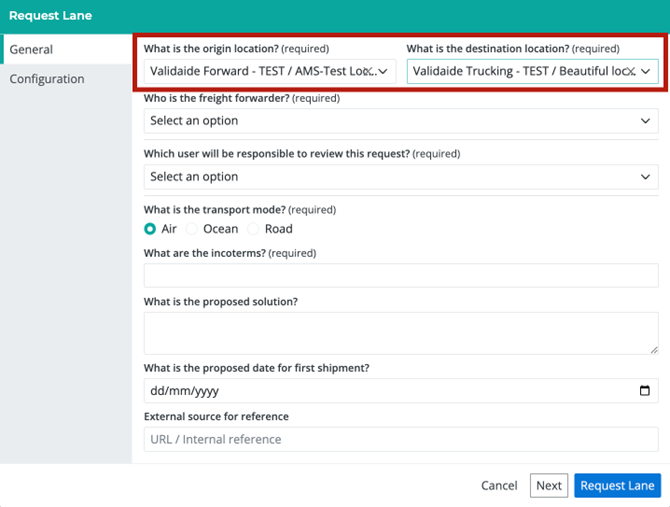
Task: Click 'External source for reference' label
Action: click(216, 416)
